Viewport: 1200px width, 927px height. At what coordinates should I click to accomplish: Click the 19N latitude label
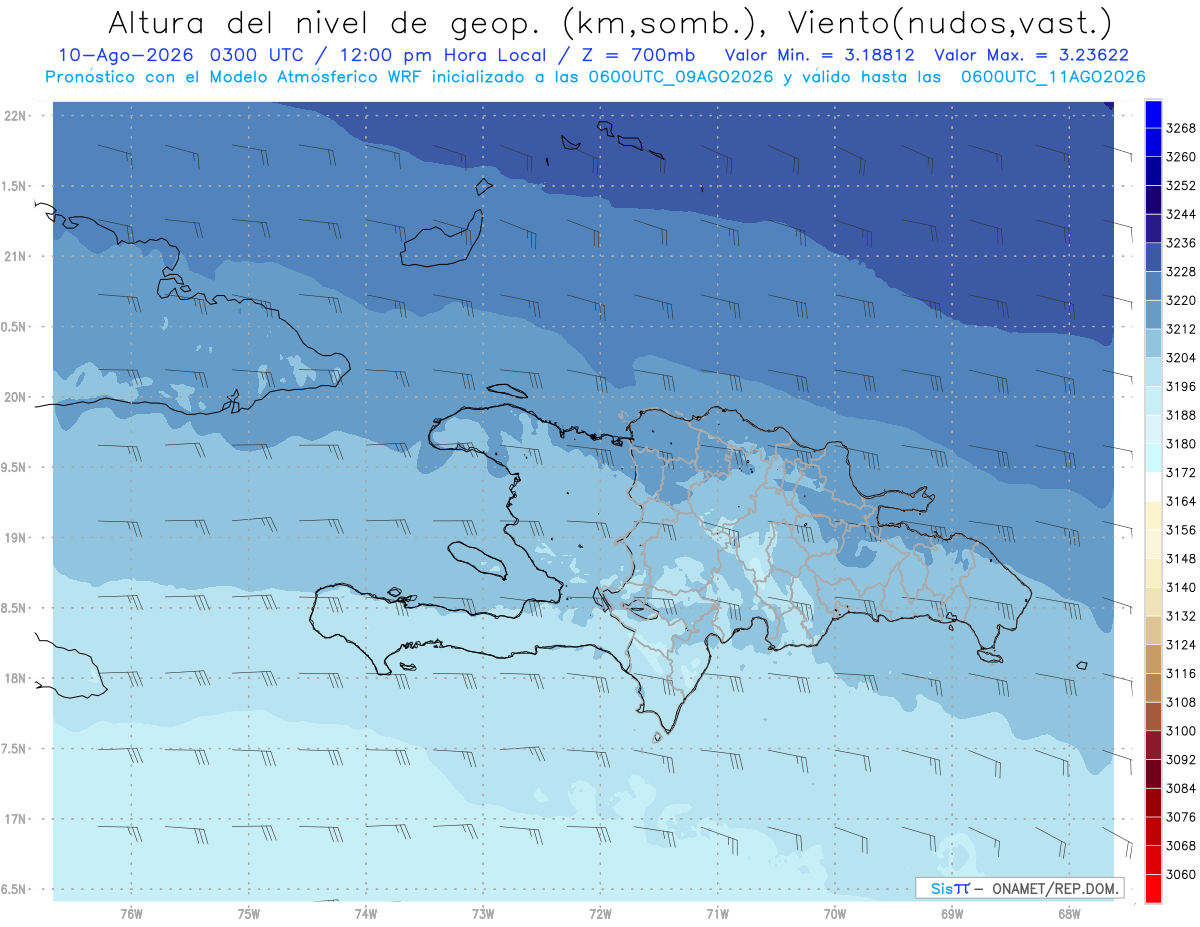point(17,538)
